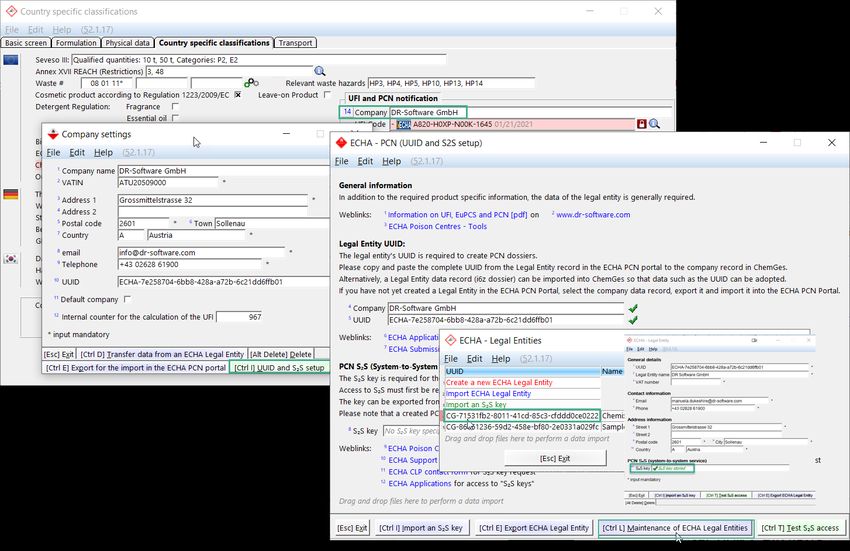Click Transfer data from an ECHA Legal Entity
This screenshot has height=551, width=850.
(162, 354)
